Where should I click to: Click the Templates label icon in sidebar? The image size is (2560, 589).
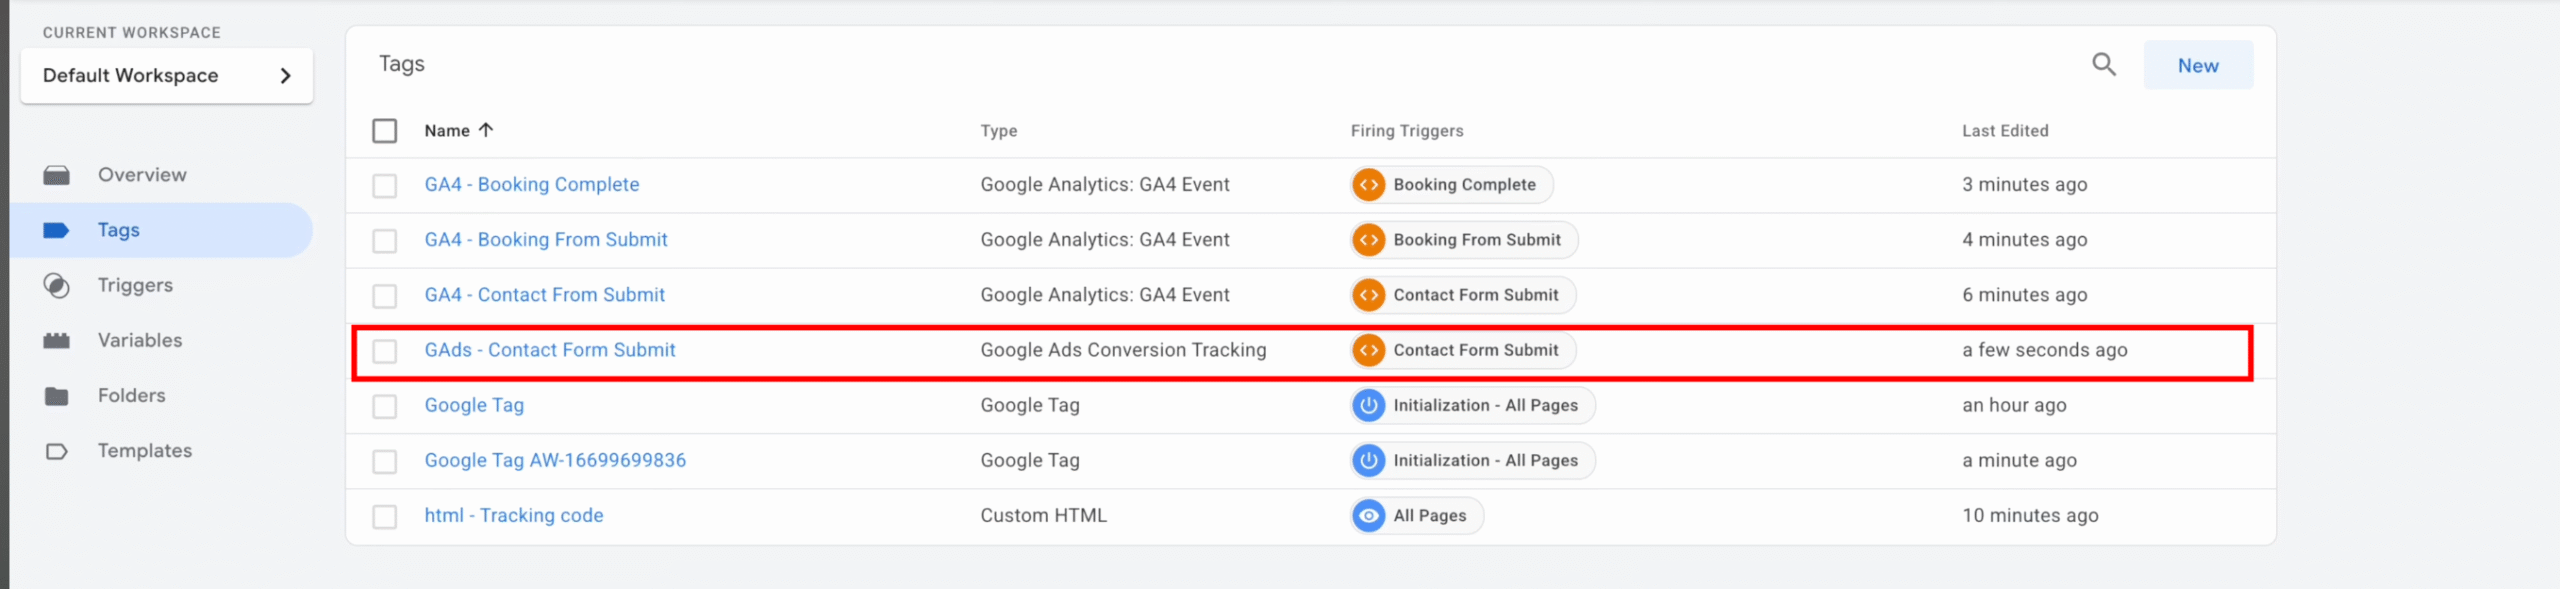tap(57, 451)
